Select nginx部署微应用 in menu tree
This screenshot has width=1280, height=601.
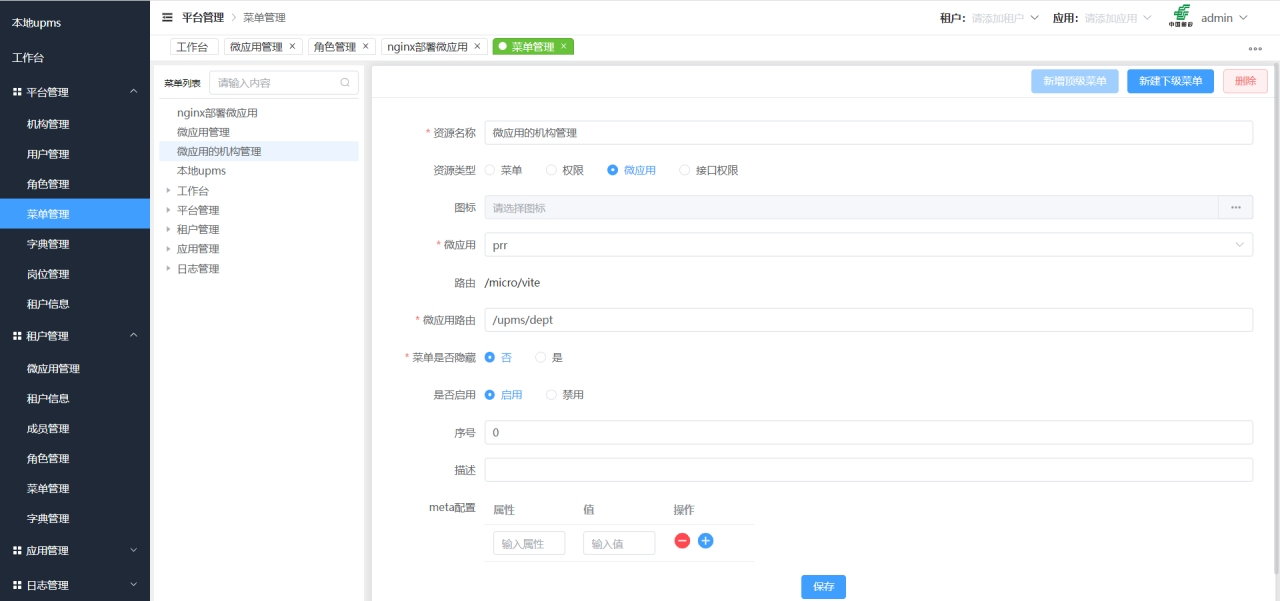click(x=217, y=113)
